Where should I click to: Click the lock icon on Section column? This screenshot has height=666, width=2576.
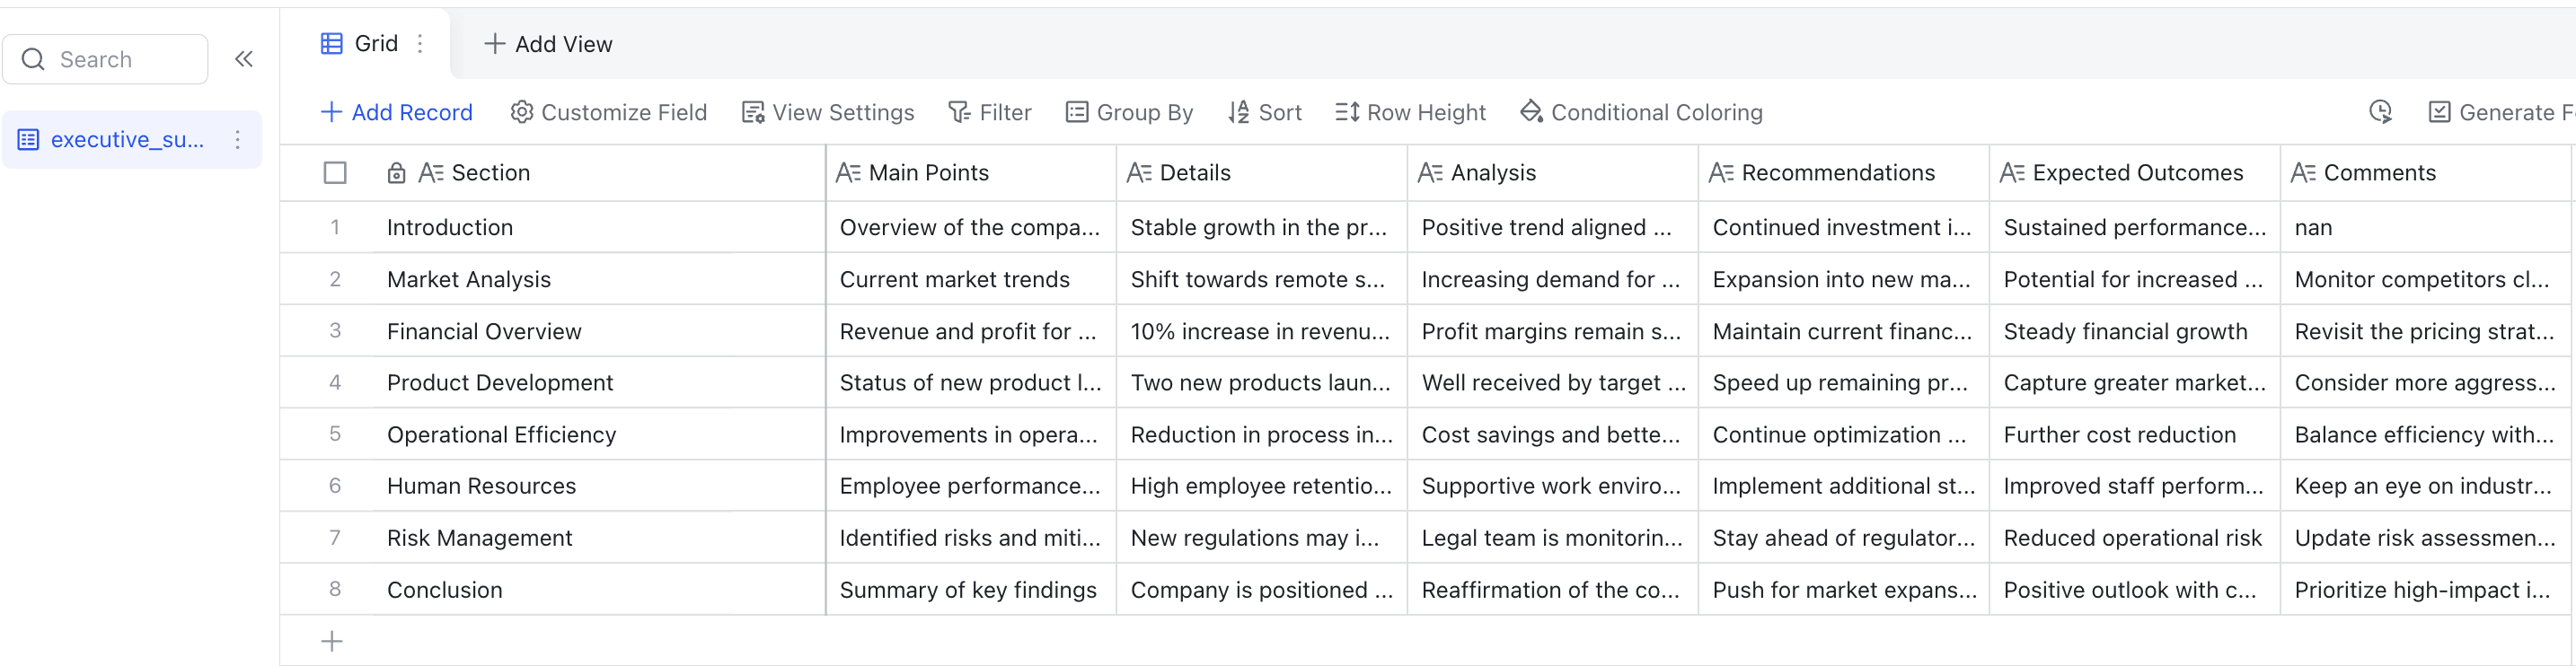coord(396,173)
